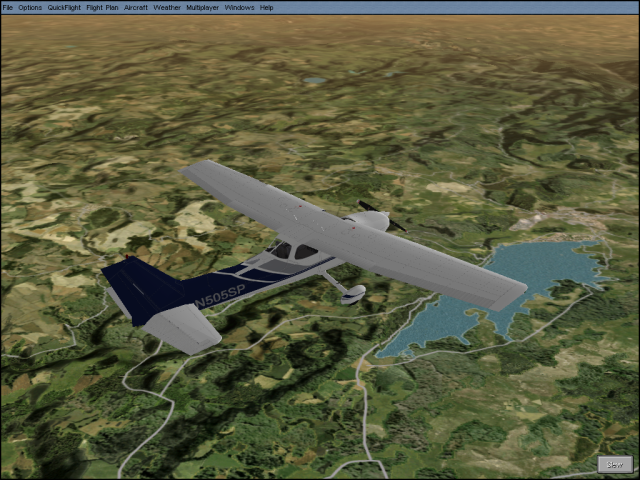Open the Flight Plan menu
This screenshot has height=480, width=640.
(x=102, y=7)
